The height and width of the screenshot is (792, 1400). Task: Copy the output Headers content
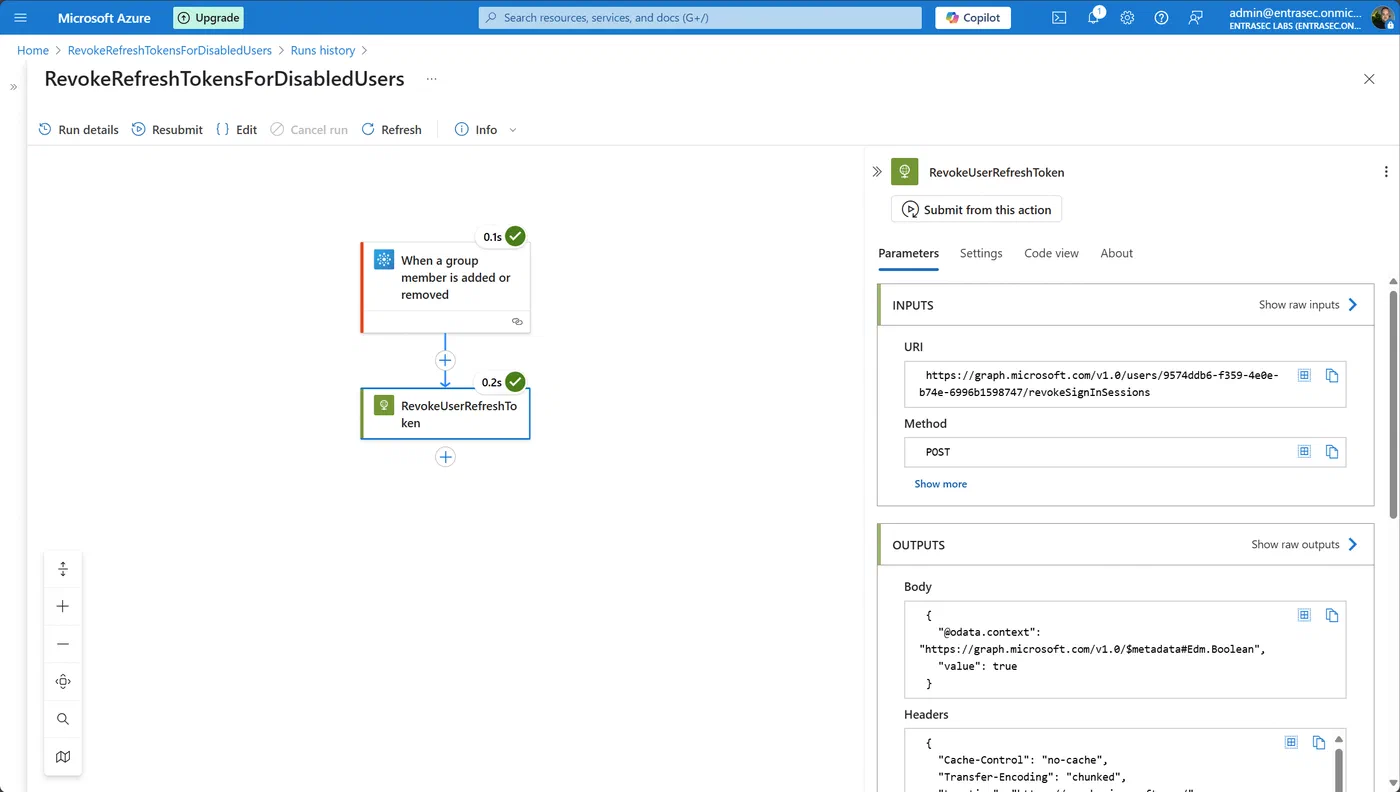click(1319, 742)
